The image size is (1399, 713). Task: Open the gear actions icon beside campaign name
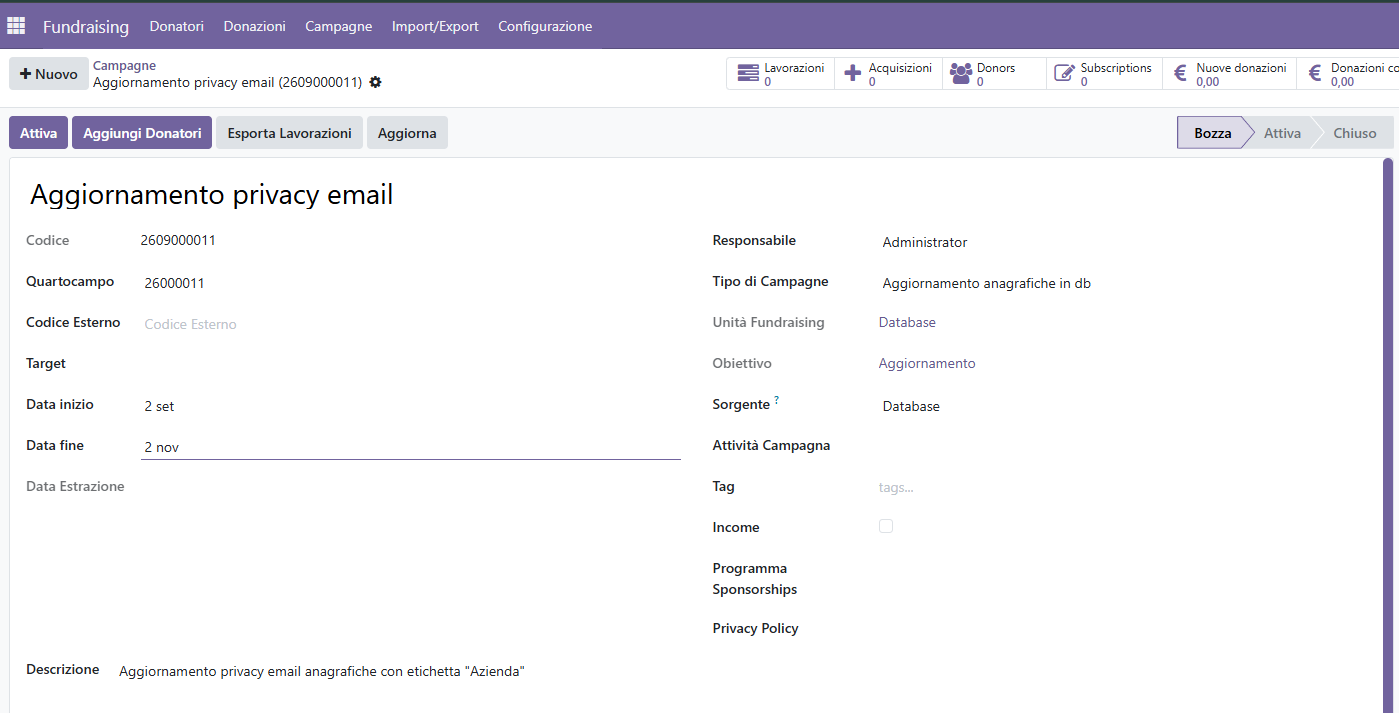(x=375, y=82)
